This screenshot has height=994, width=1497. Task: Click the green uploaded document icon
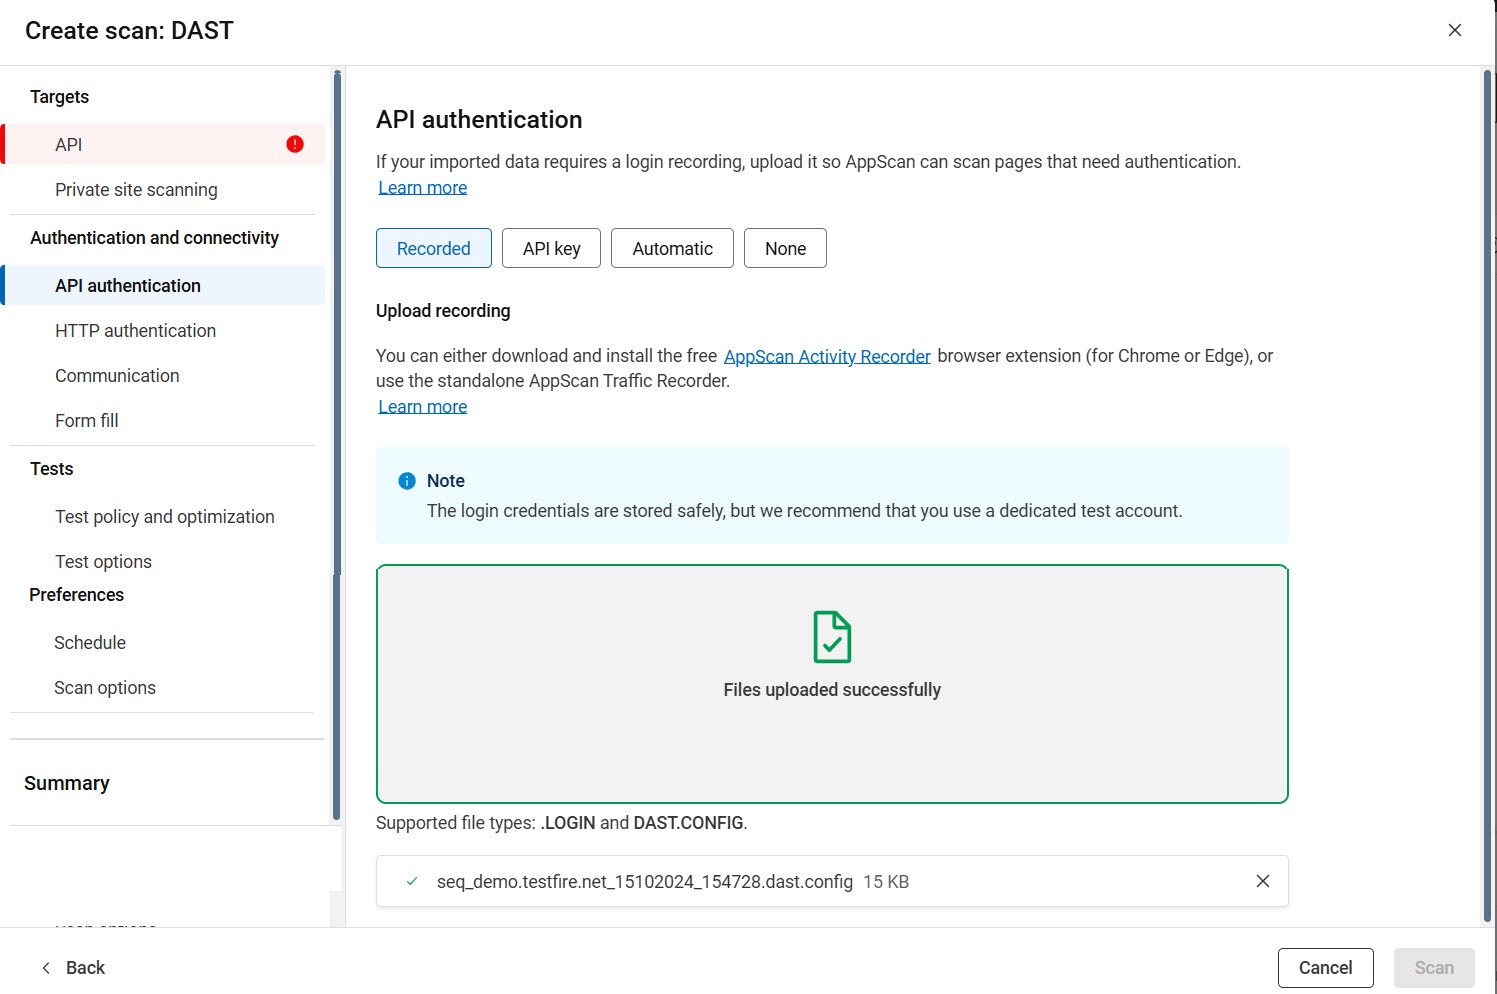[832, 637]
